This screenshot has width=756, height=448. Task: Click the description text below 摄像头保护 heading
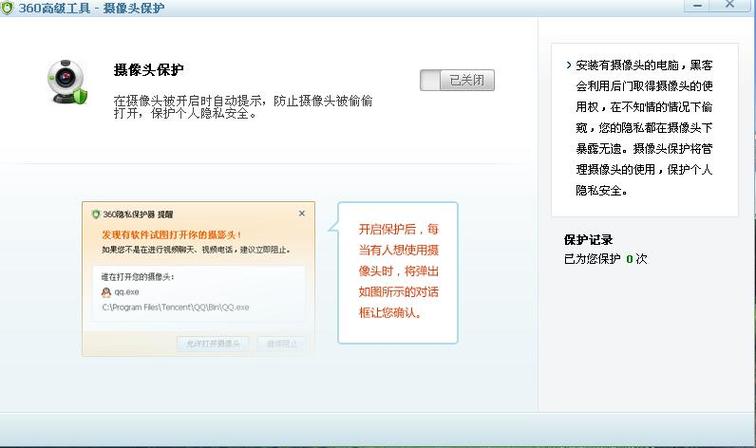[245, 107]
